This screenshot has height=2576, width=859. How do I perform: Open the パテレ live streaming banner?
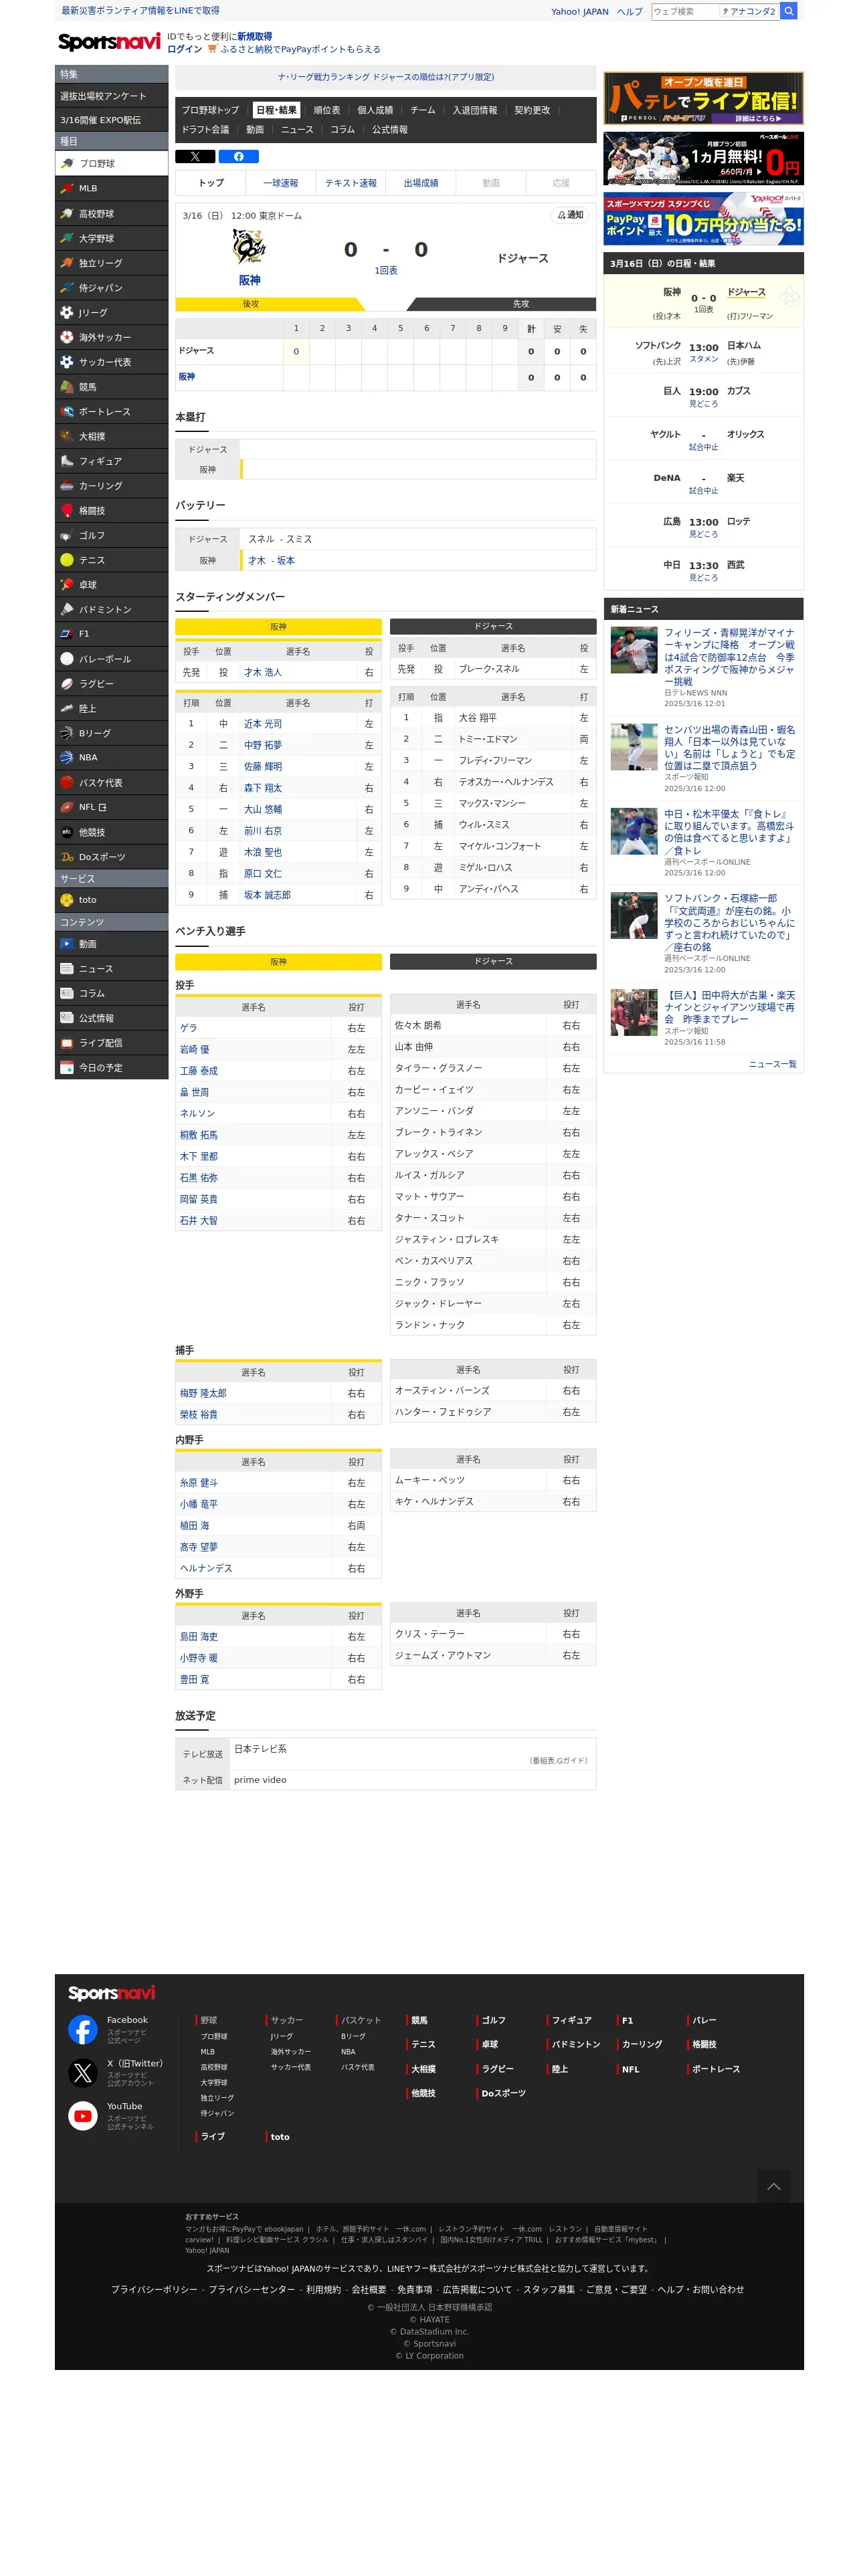click(x=703, y=98)
